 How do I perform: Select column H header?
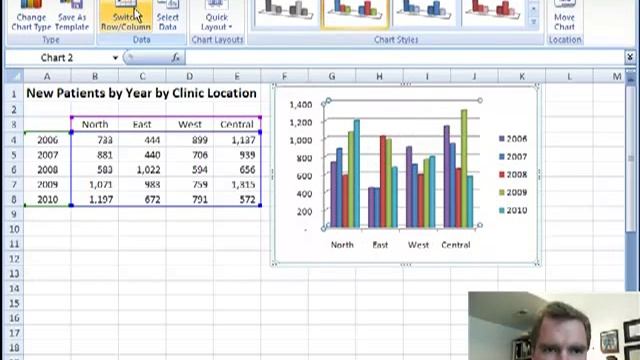[379, 76]
